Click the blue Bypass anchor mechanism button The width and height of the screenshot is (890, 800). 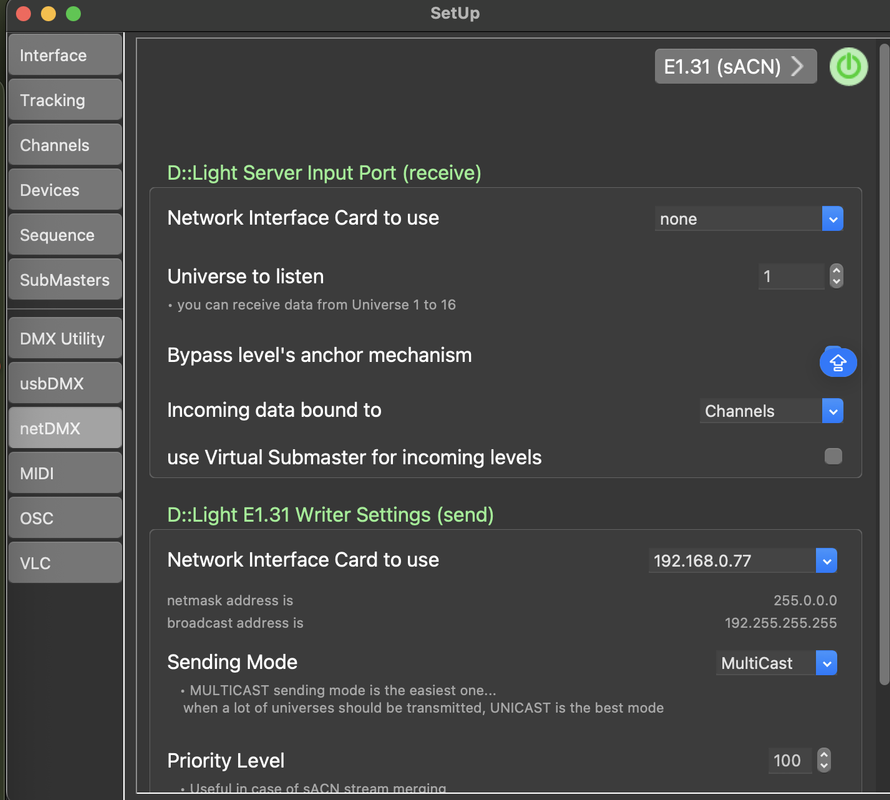tap(838, 362)
